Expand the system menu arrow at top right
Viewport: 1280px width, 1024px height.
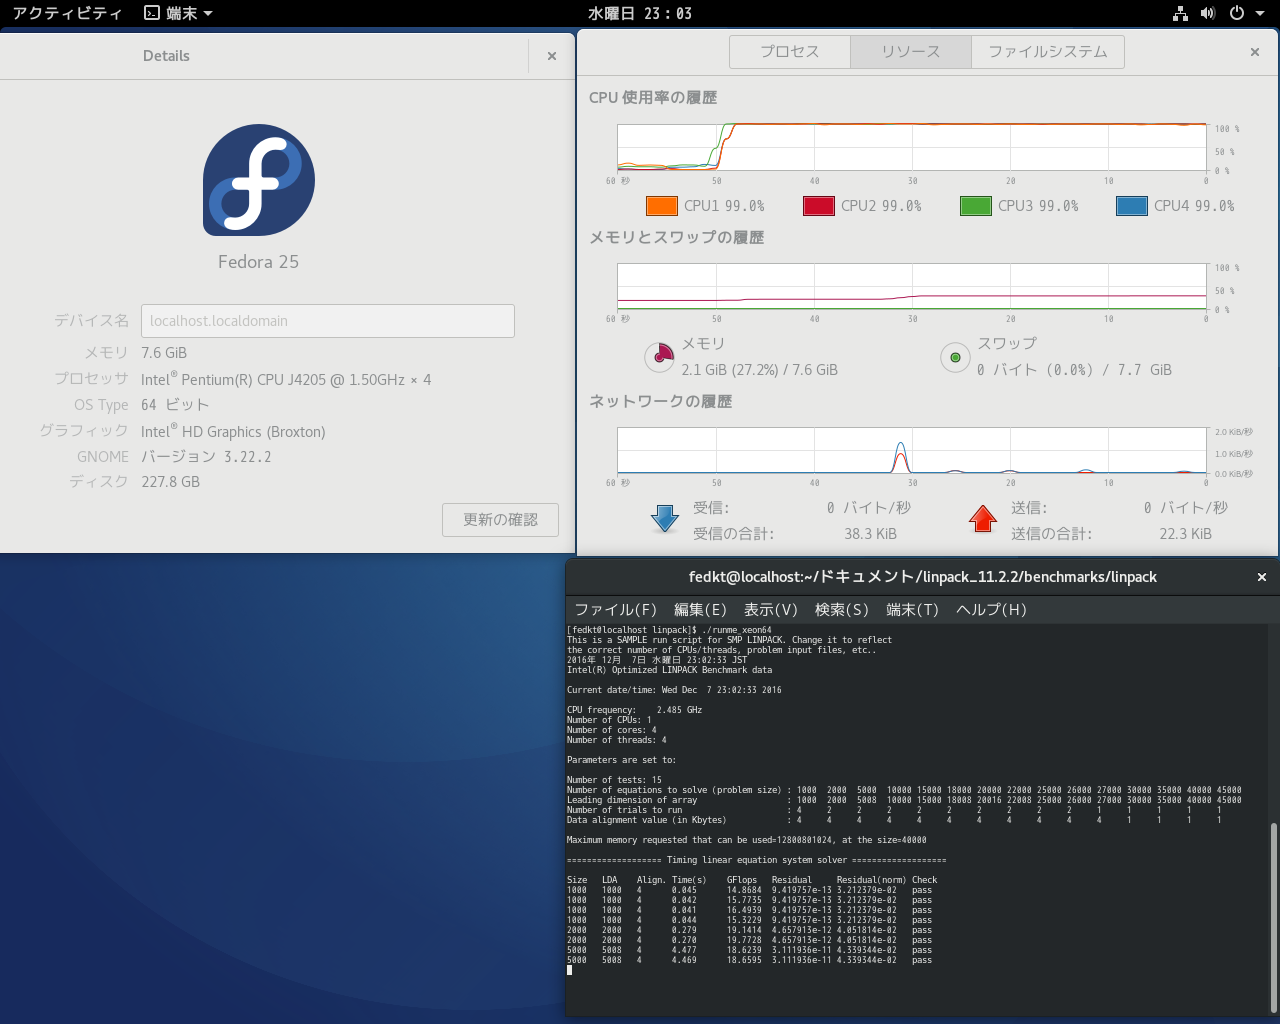click(1260, 13)
